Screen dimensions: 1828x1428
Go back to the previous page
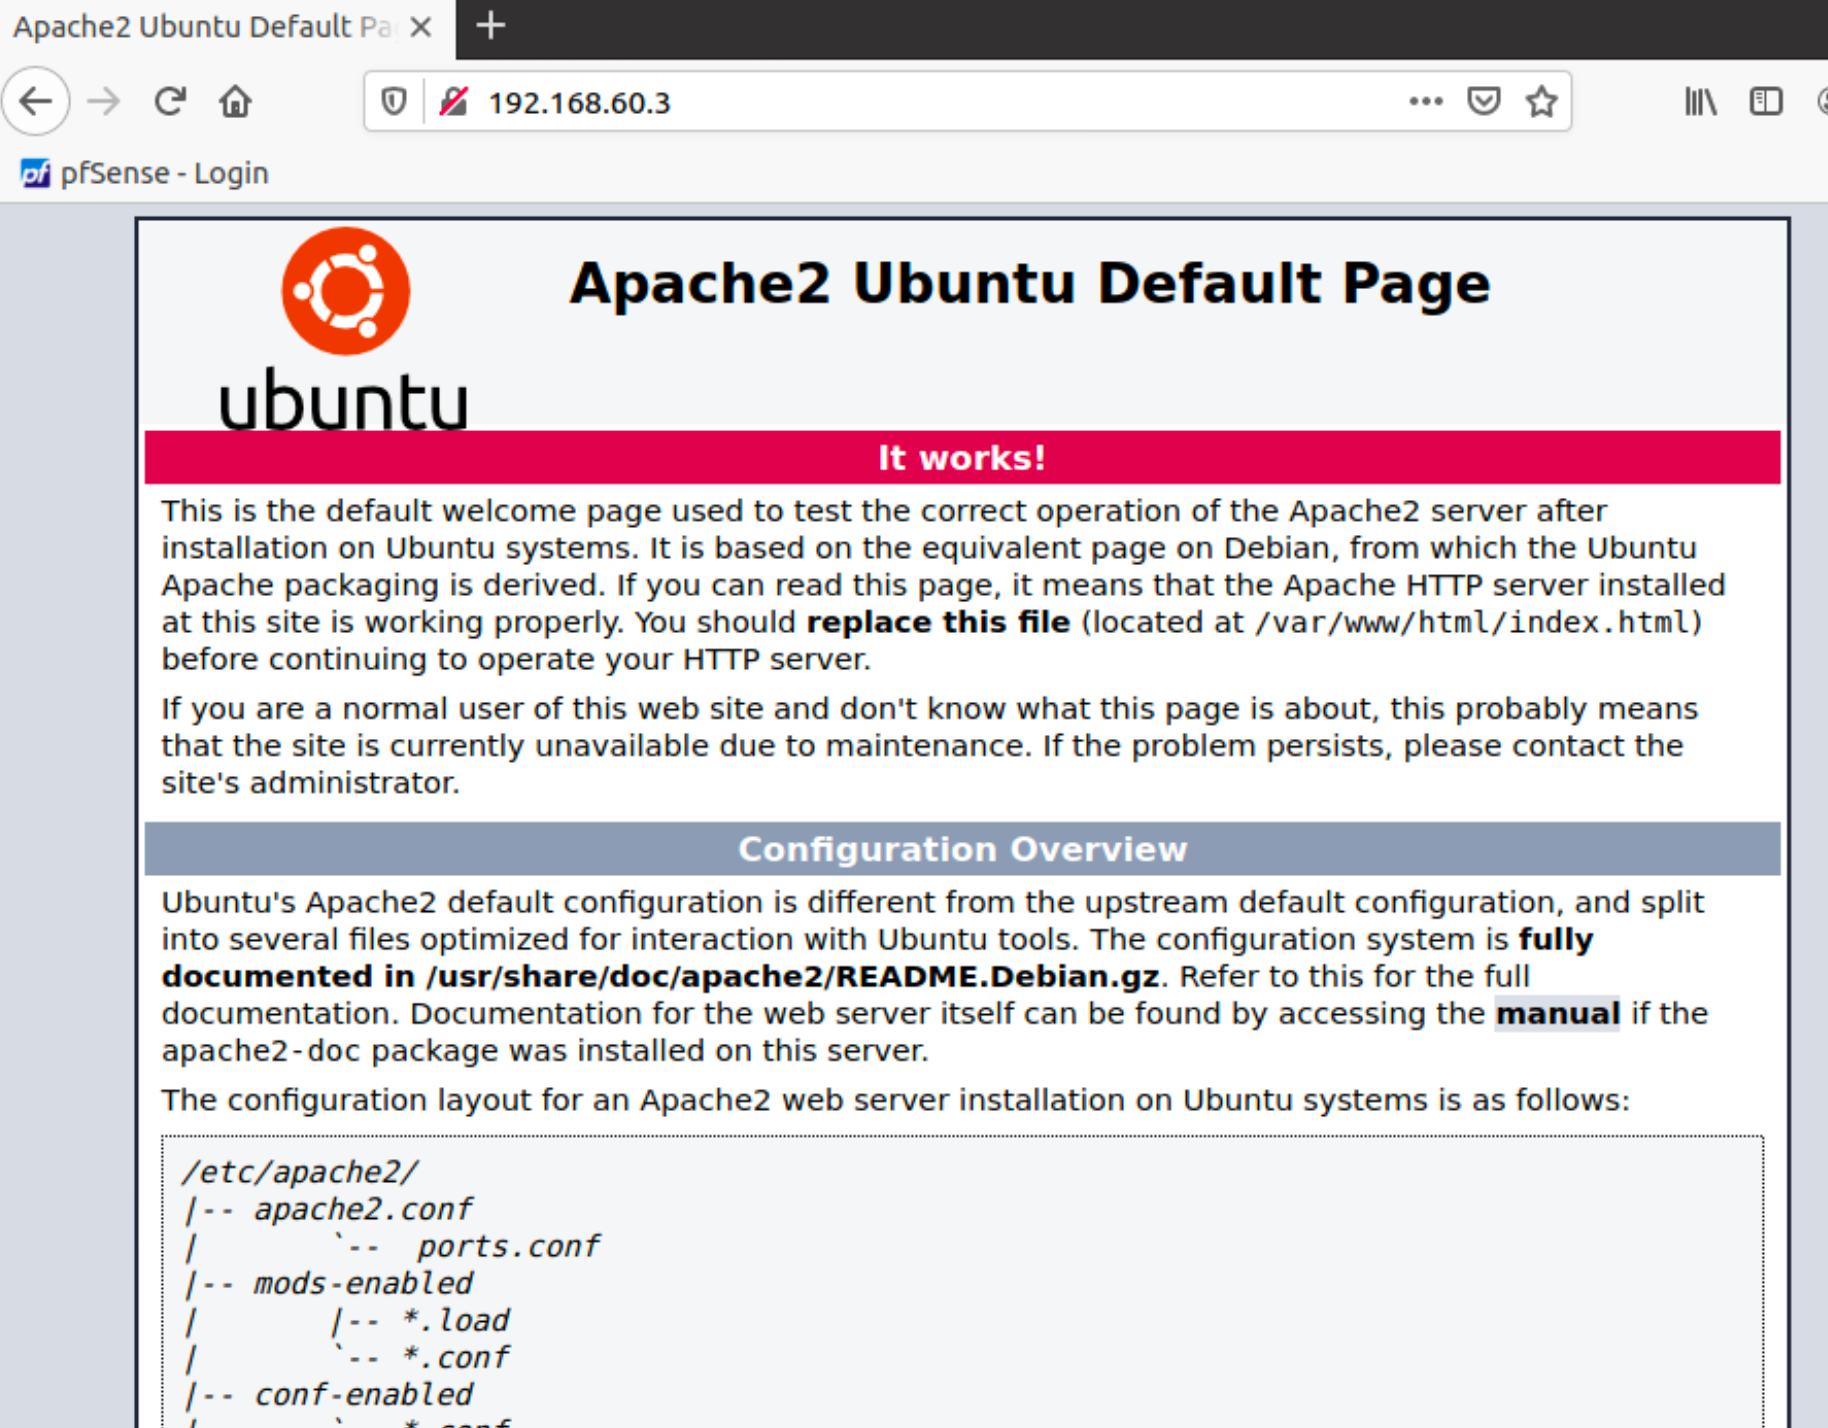point(36,101)
